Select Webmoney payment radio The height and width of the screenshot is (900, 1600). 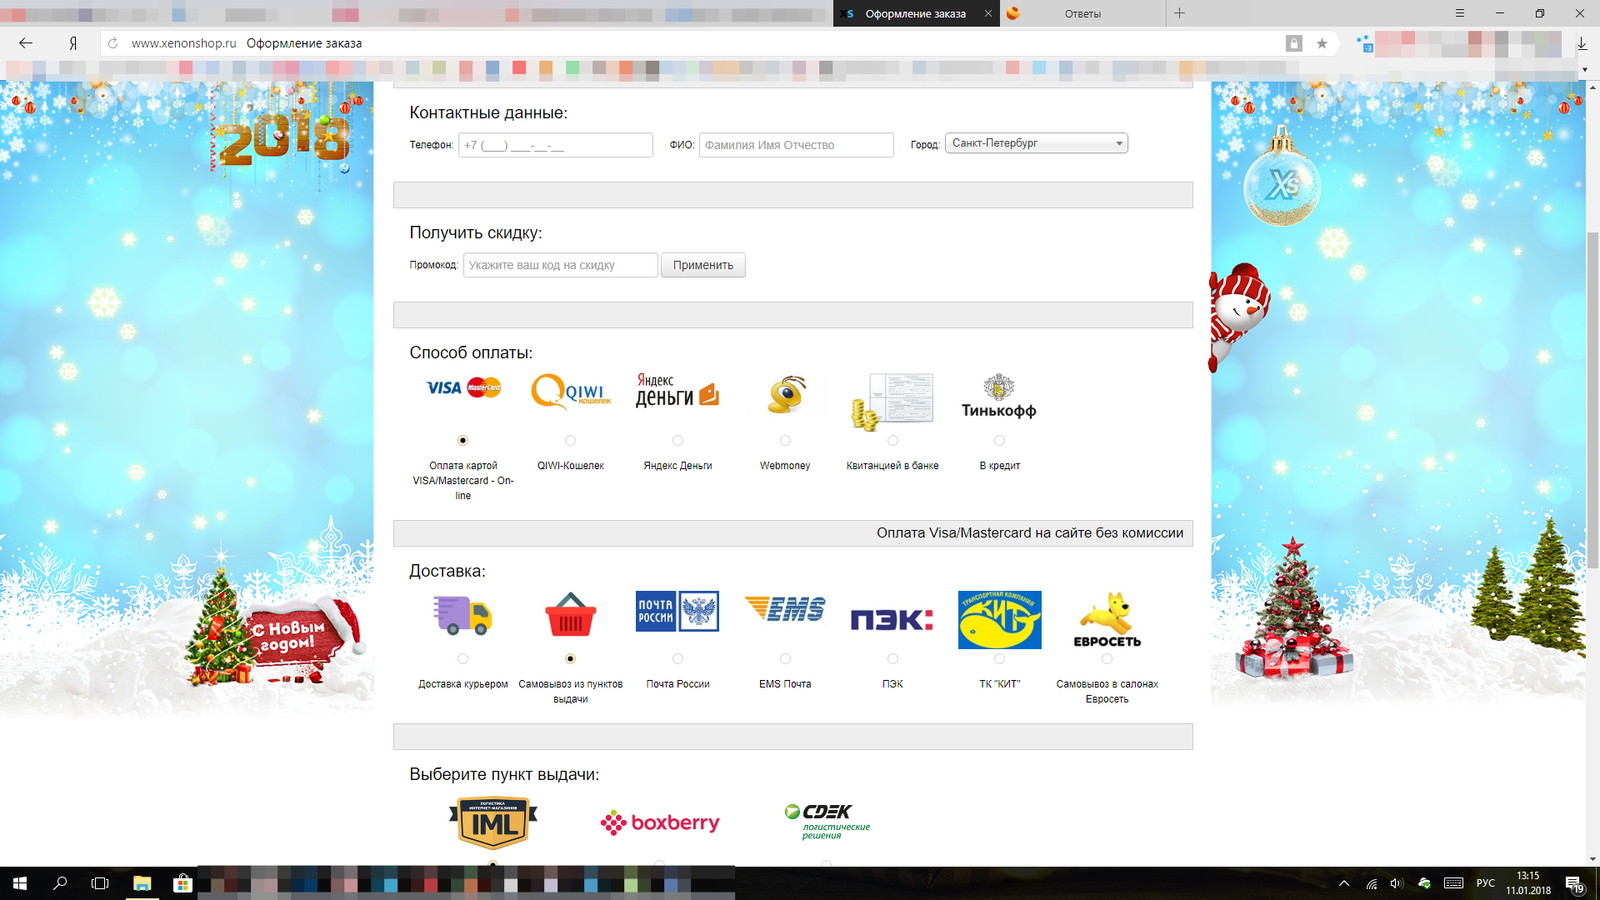tap(785, 440)
